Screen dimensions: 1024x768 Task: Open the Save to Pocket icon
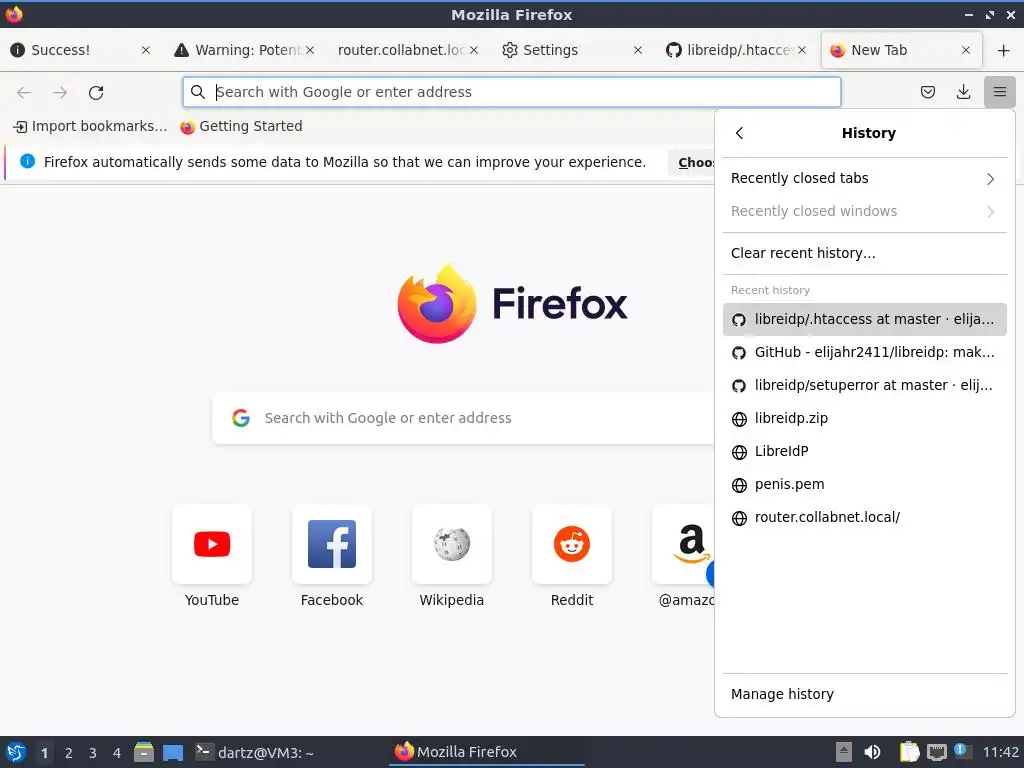(927, 92)
